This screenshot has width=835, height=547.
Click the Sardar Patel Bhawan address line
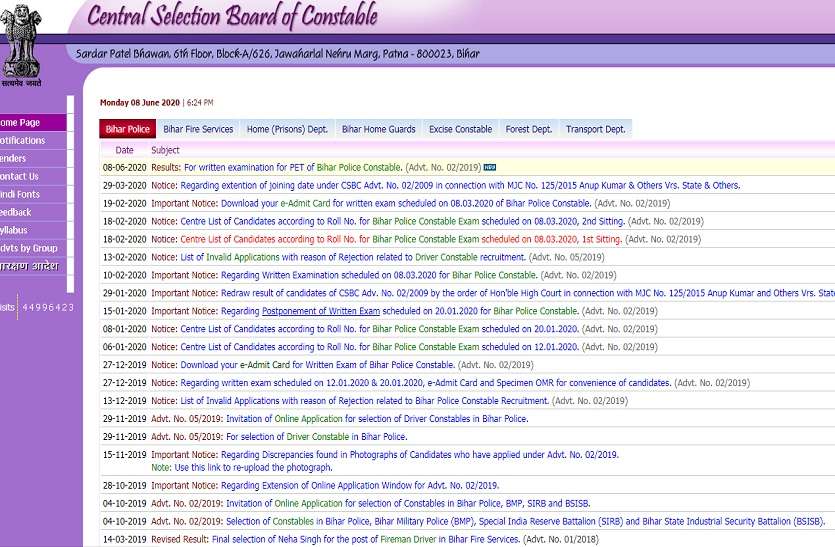277,54
